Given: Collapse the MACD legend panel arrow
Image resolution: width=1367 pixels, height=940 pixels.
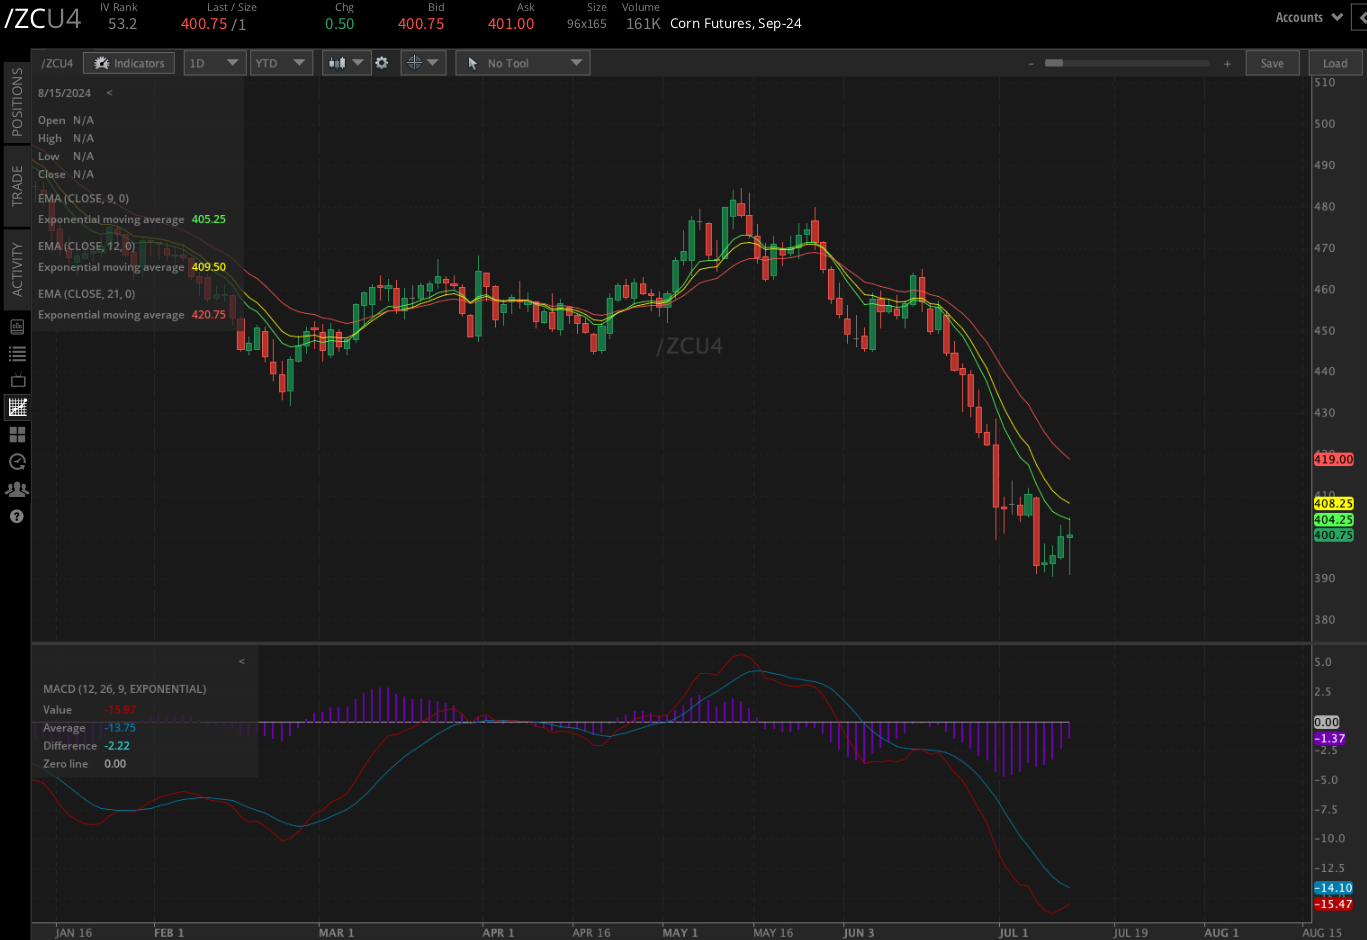Looking at the screenshot, I should pyautogui.click(x=241, y=661).
